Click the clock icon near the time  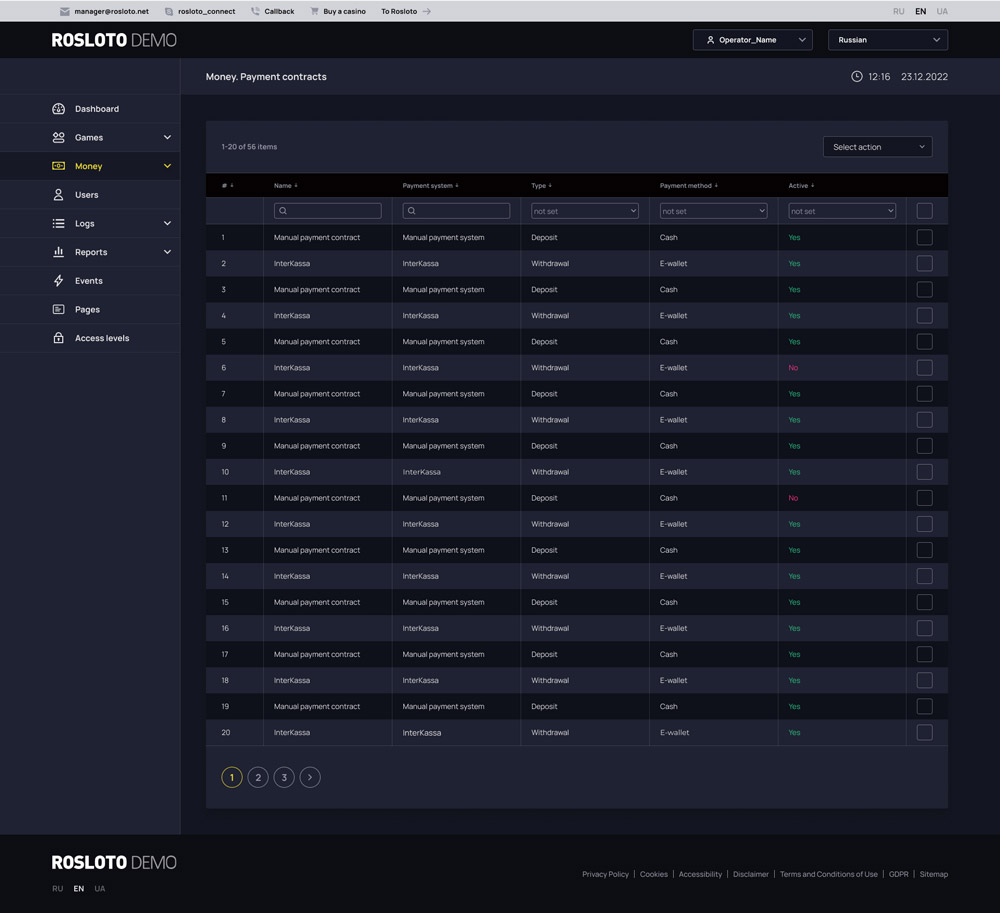tap(857, 77)
